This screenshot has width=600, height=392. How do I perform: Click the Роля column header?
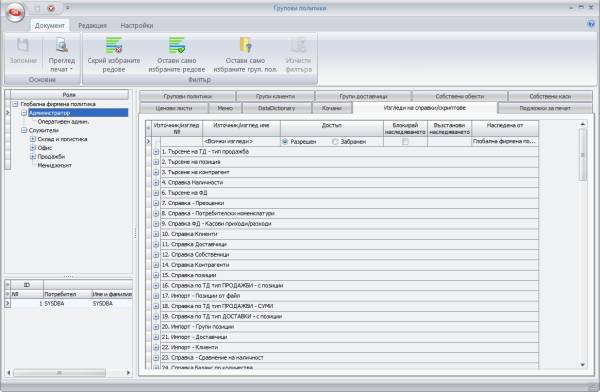pos(69,95)
